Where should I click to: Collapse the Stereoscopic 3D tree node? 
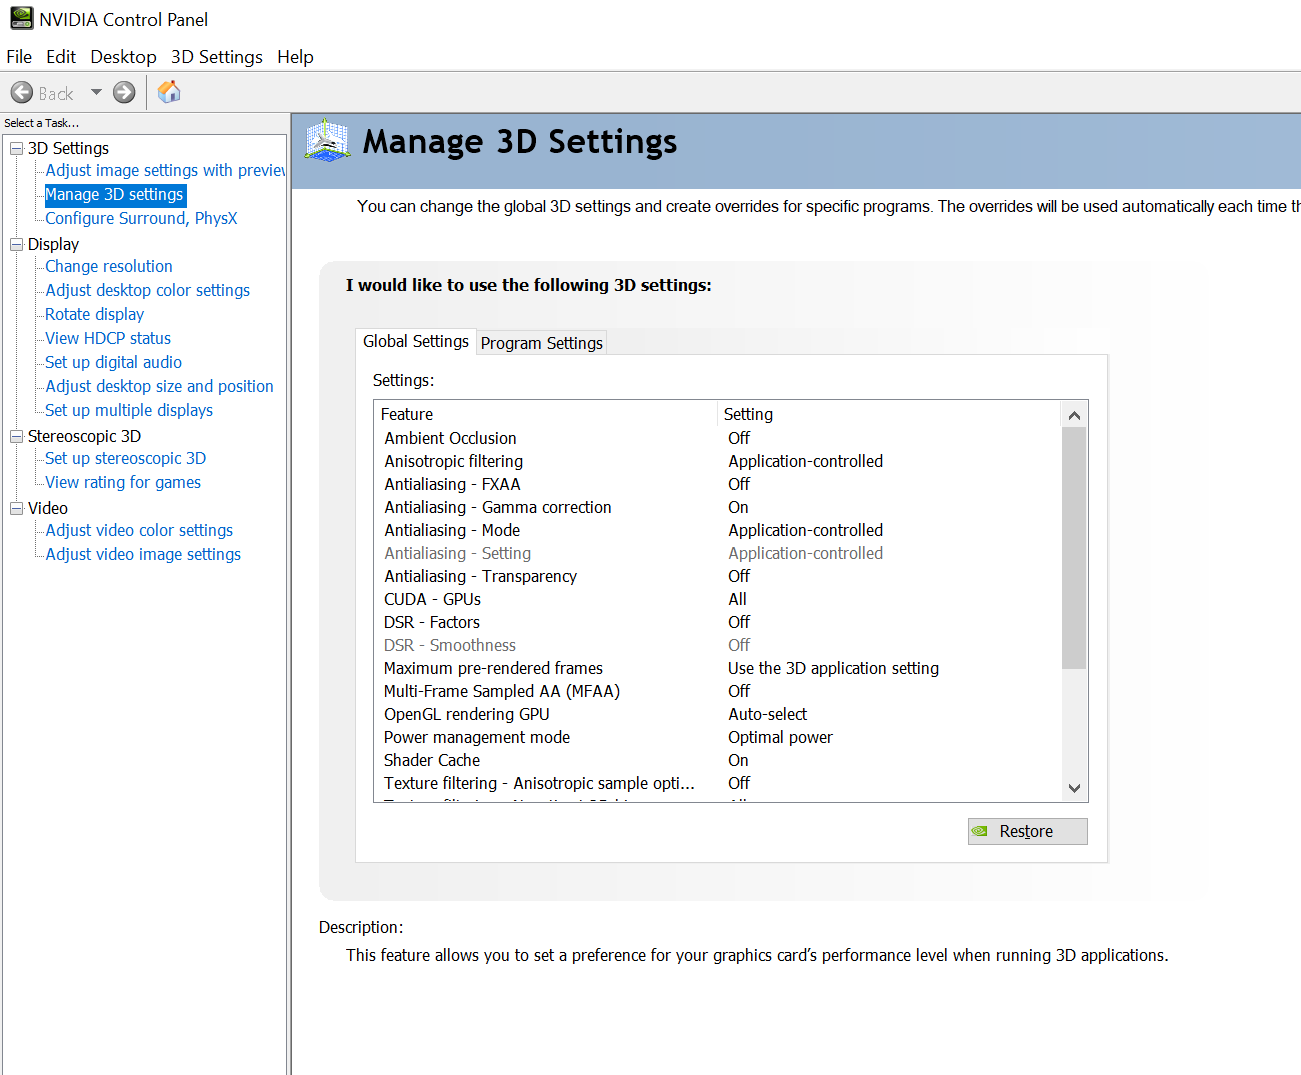(x=16, y=436)
